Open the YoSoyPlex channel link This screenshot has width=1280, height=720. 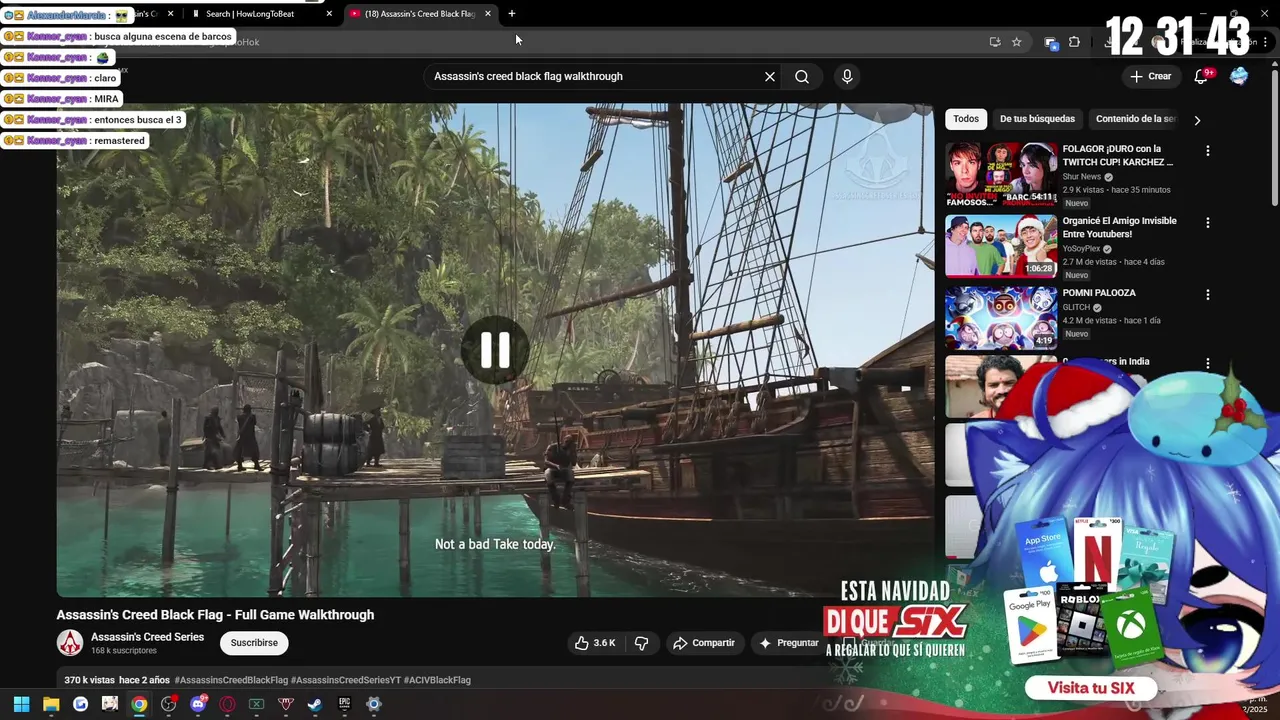[1081, 249]
